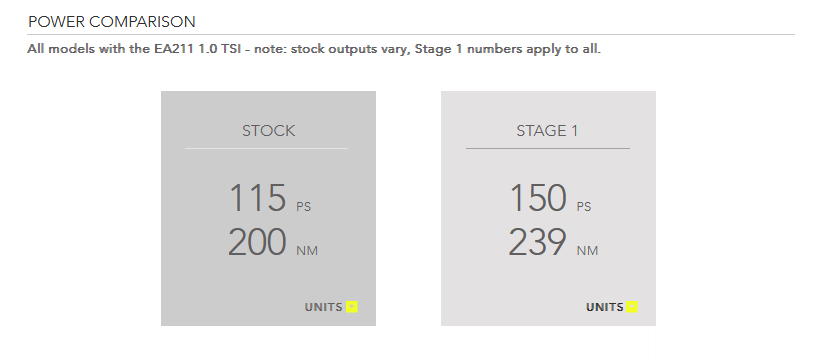Click the NM unit label beside 200
This screenshot has width=821, height=361.
[307, 251]
